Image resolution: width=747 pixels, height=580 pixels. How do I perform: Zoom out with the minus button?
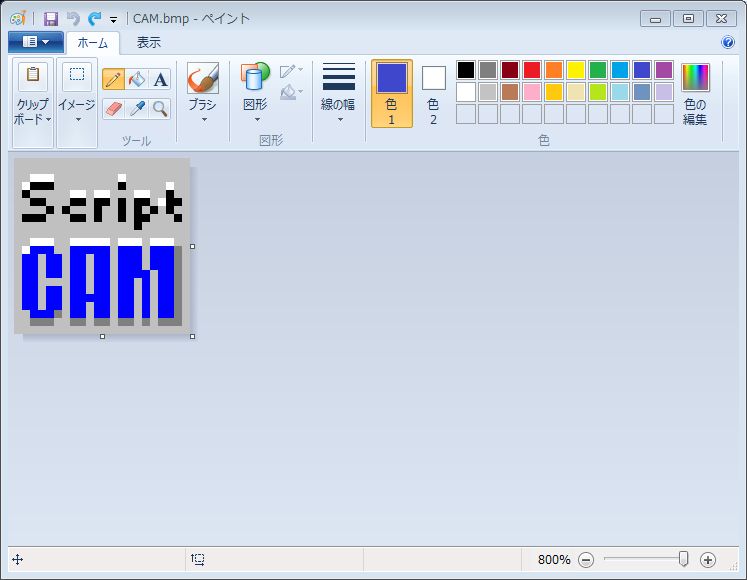[586, 560]
